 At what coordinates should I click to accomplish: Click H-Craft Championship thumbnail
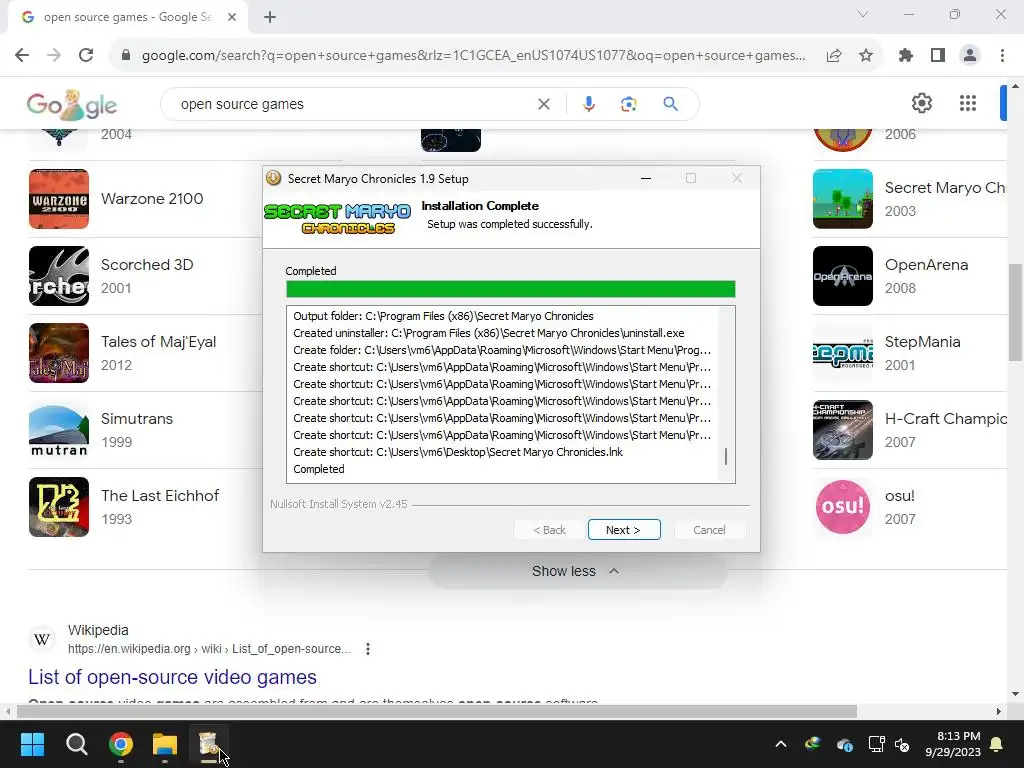click(842, 430)
